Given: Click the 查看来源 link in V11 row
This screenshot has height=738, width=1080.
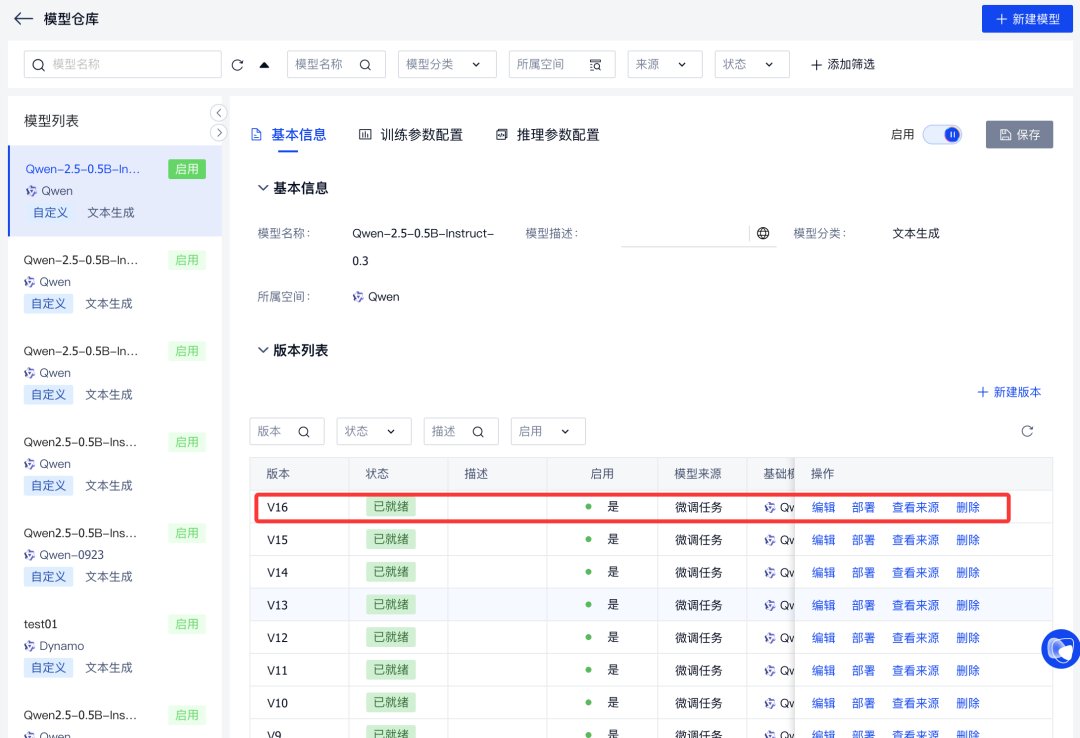Looking at the screenshot, I should (x=915, y=670).
